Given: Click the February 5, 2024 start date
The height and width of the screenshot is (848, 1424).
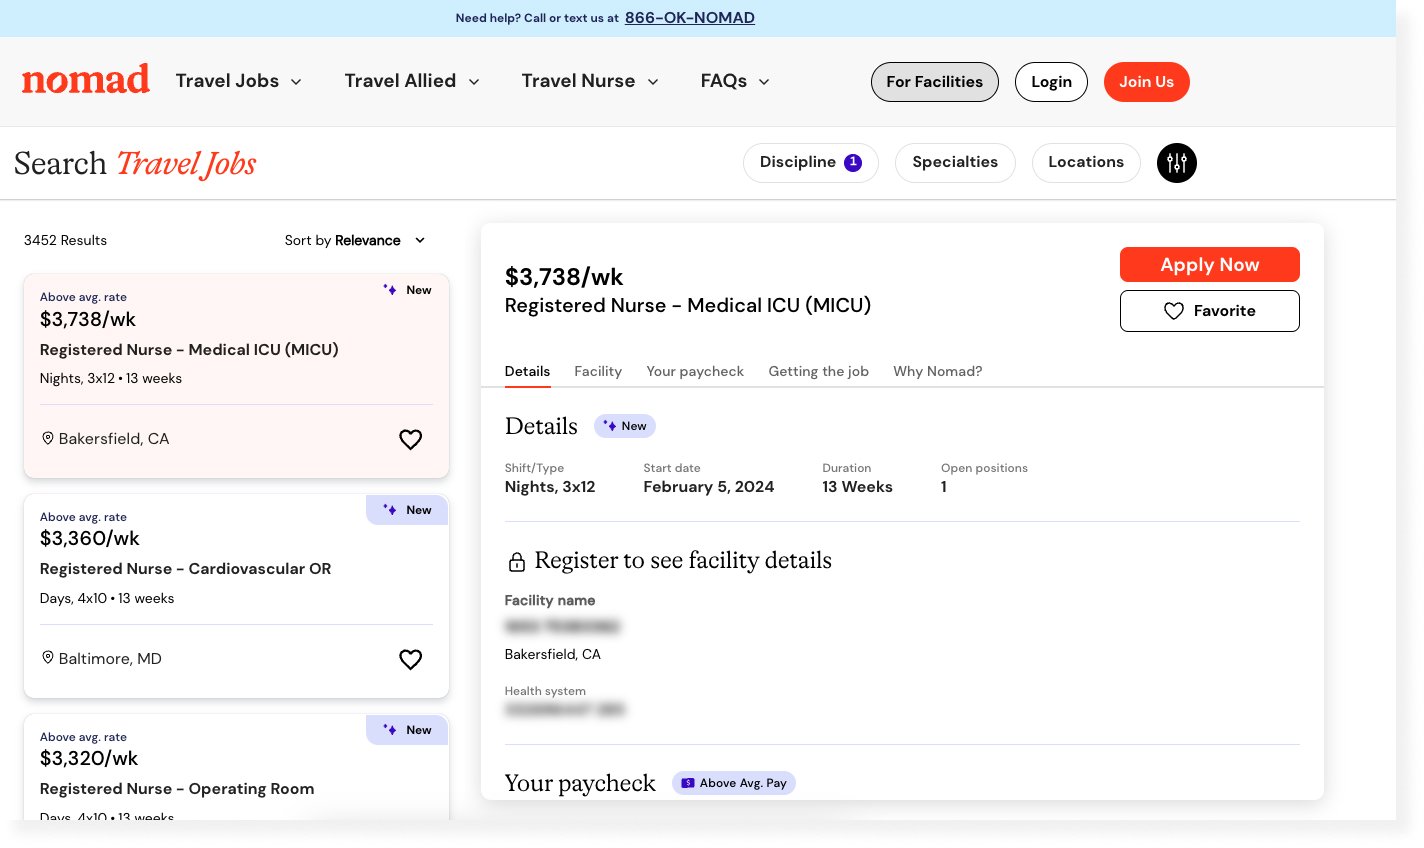Looking at the screenshot, I should (709, 487).
